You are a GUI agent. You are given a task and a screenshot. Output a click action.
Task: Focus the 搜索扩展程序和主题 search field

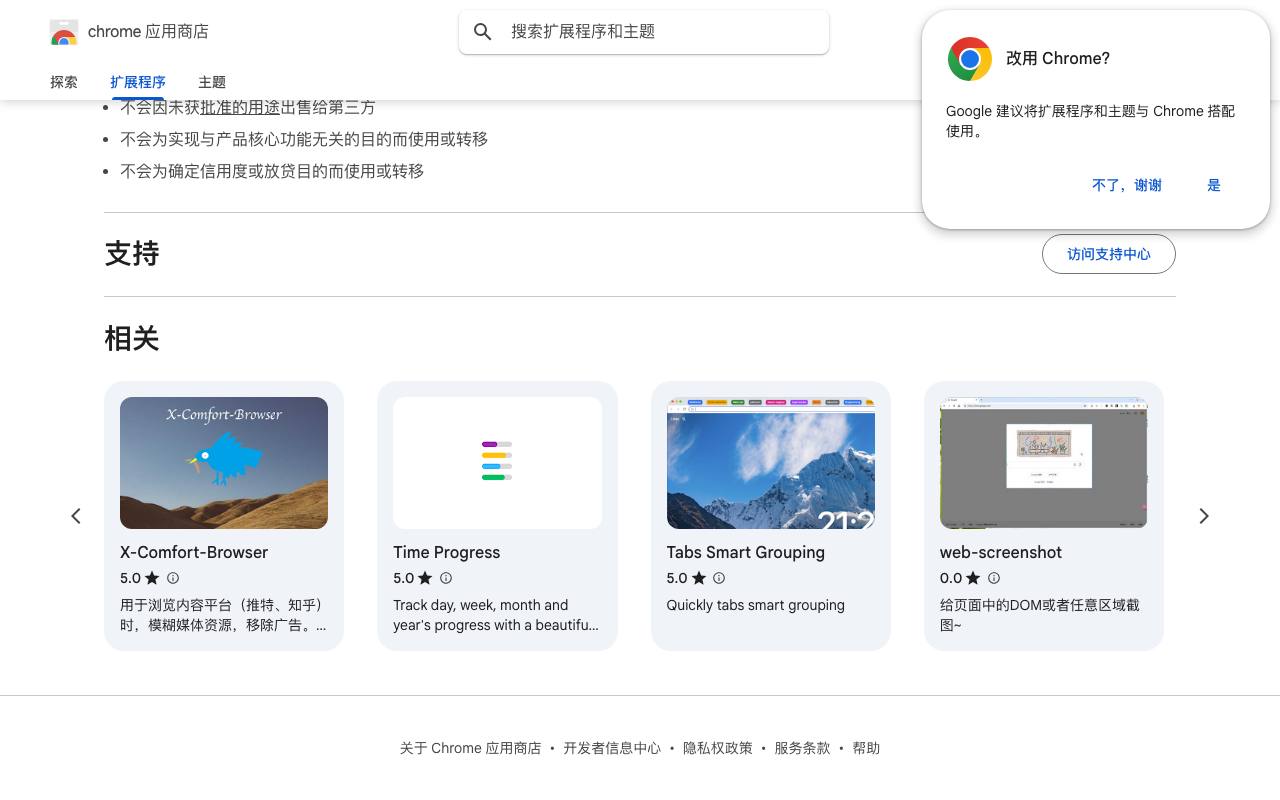point(644,32)
